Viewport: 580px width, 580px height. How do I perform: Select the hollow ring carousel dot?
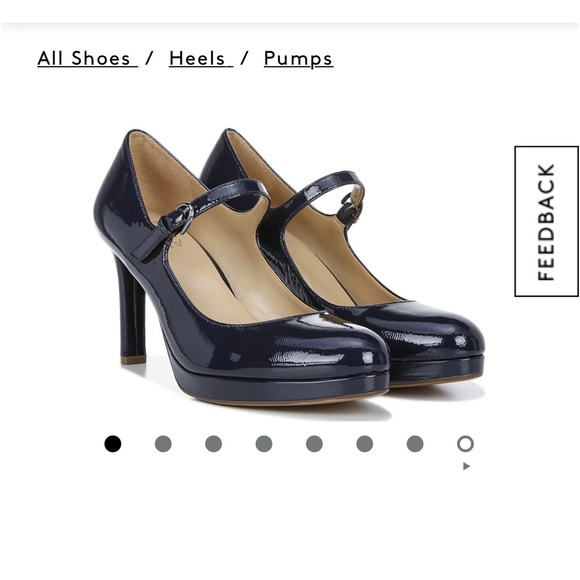click(465, 444)
